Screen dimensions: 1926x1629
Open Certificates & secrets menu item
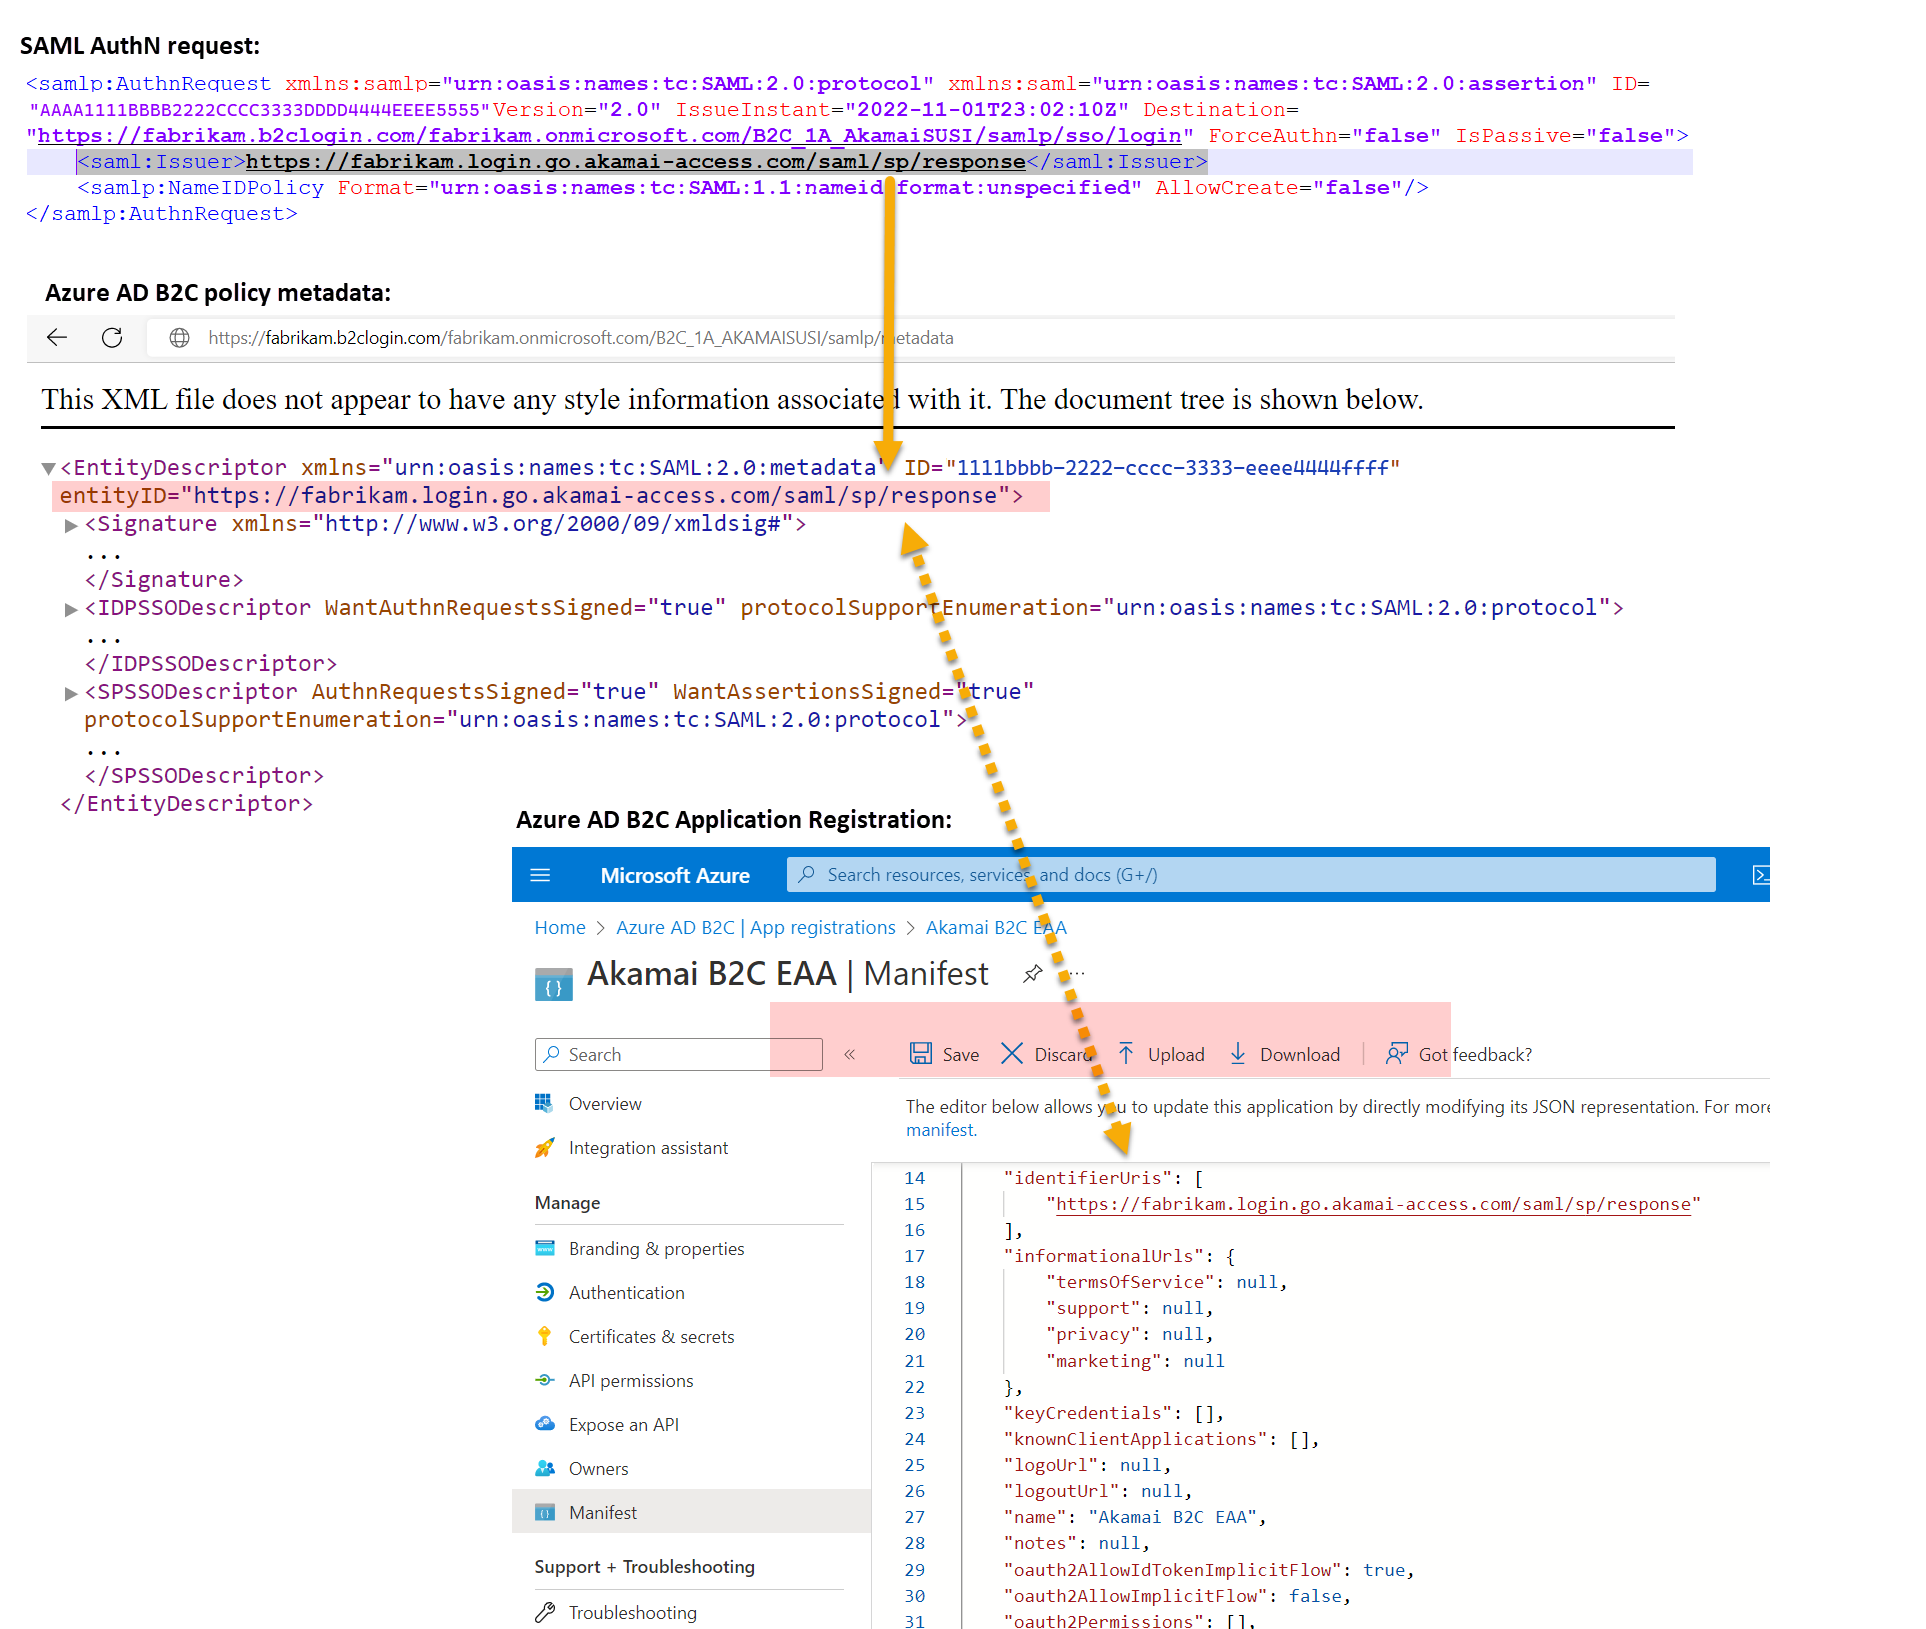tap(651, 1337)
